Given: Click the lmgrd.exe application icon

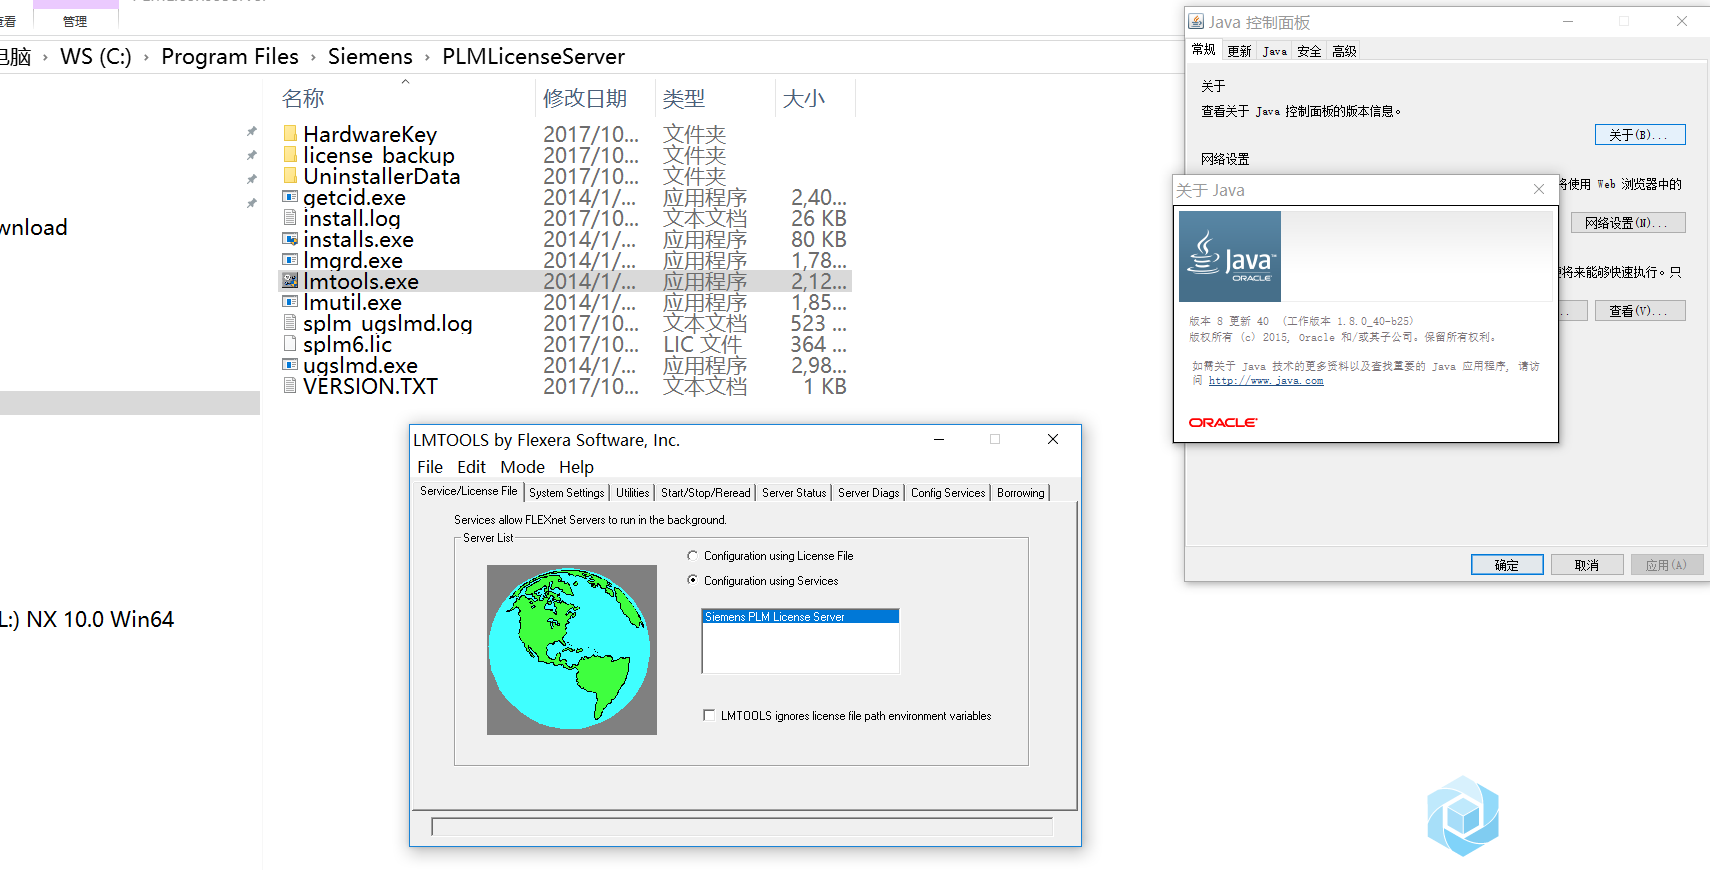Looking at the screenshot, I should click(290, 260).
